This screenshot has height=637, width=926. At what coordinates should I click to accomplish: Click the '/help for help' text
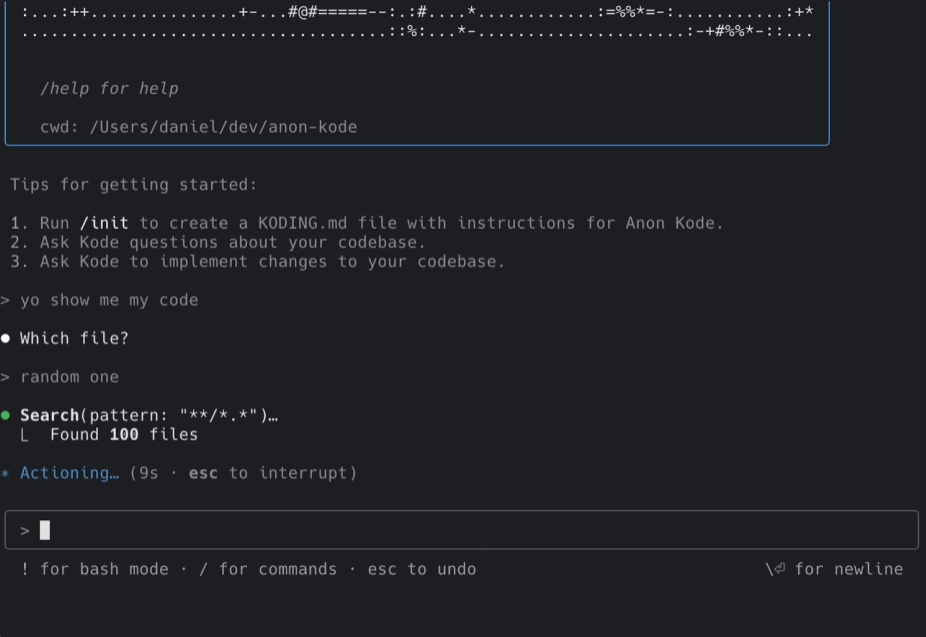pyautogui.click(x=109, y=89)
